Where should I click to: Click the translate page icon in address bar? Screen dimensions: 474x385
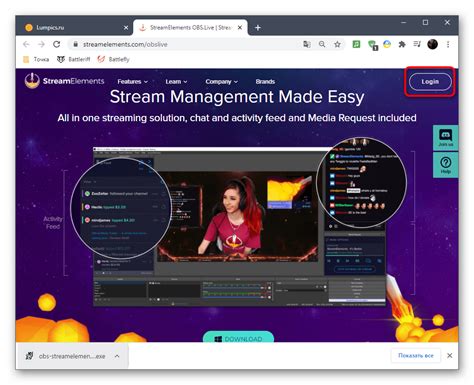[307, 44]
